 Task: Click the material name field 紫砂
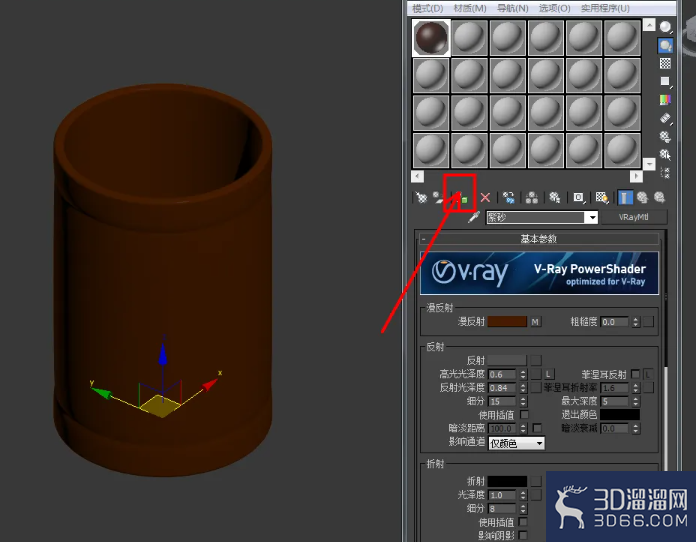(536, 218)
